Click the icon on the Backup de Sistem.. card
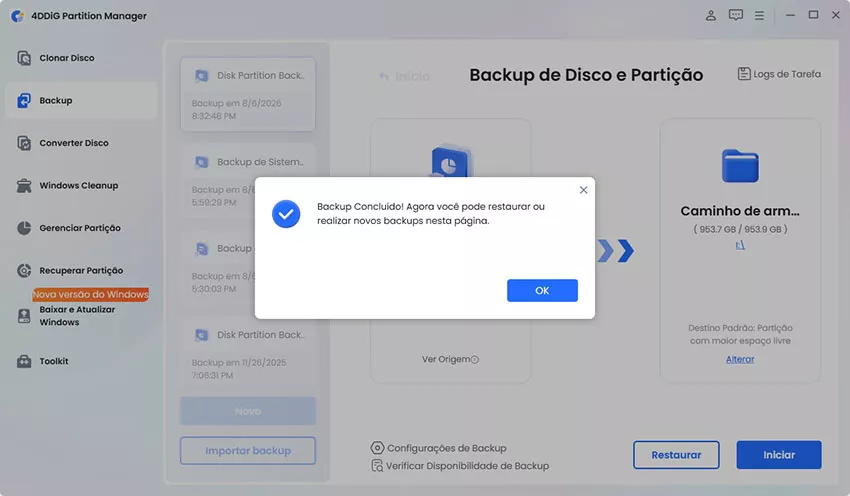The width and height of the screenshot is (850, 496). point(202,162)
